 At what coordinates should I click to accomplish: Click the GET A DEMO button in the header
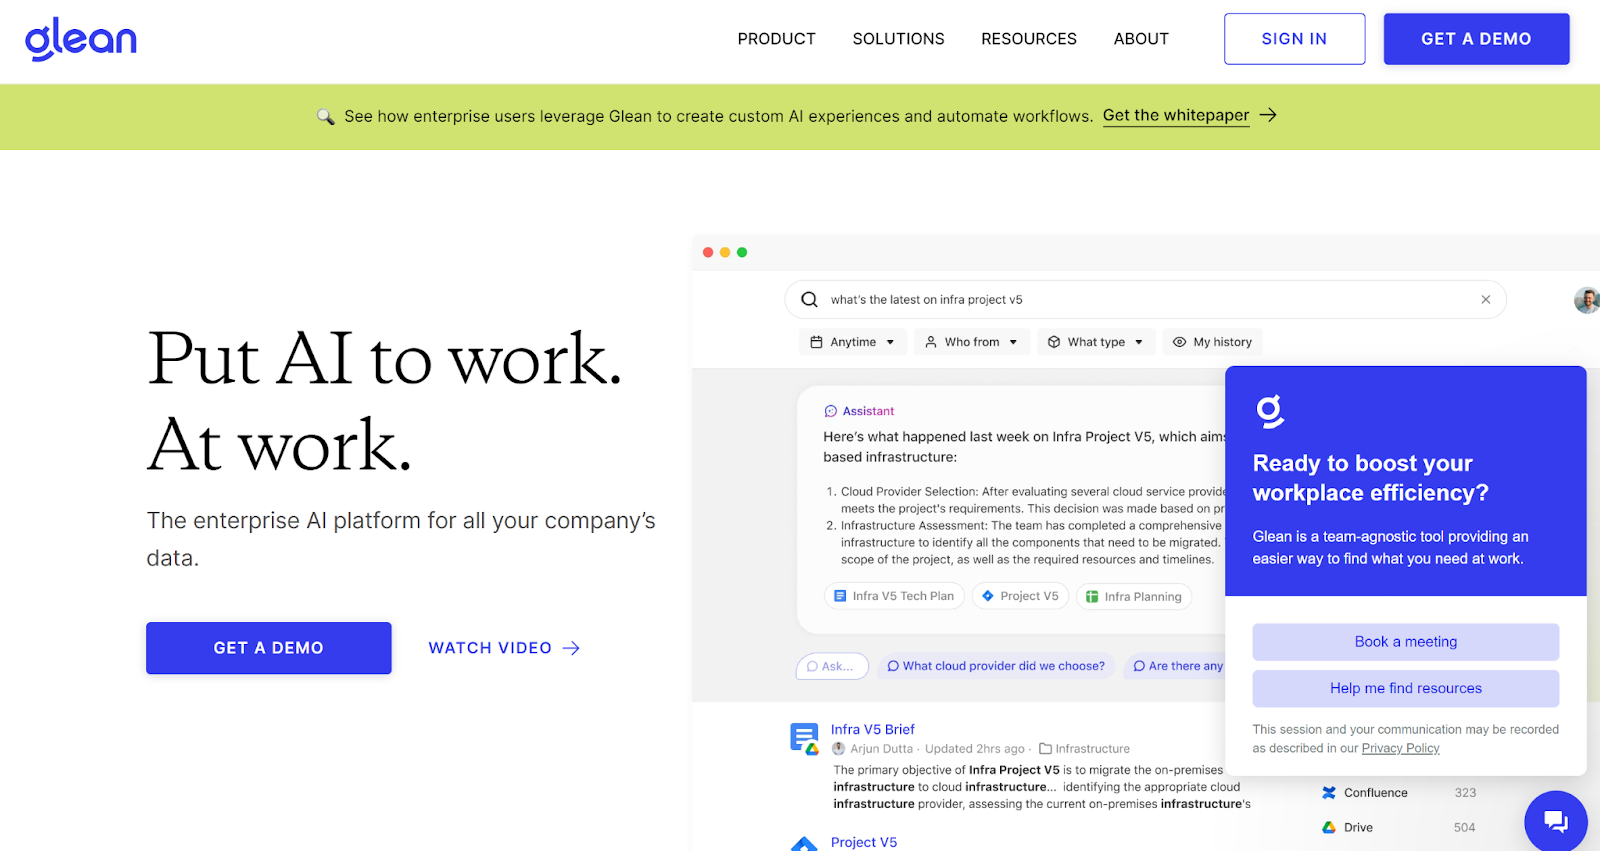[1476, 39]
